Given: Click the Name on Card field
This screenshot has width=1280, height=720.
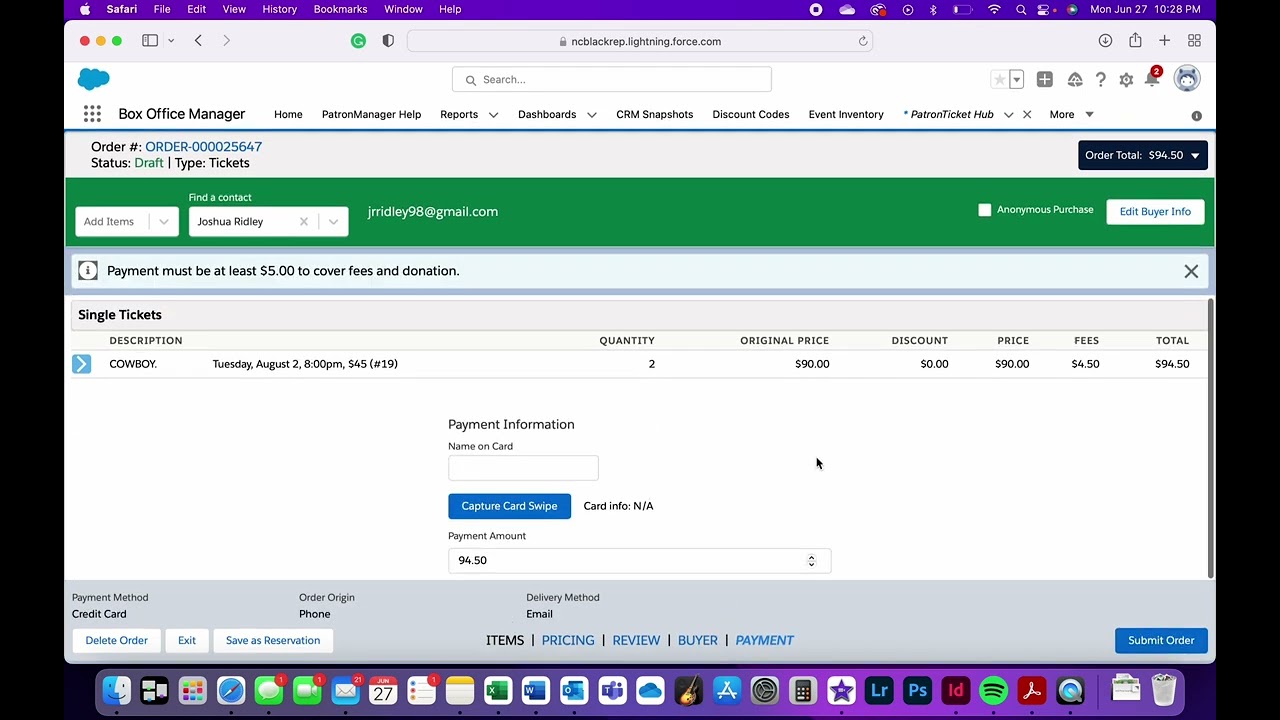Looking at the screenshot, I should click(x=523, y=467).
